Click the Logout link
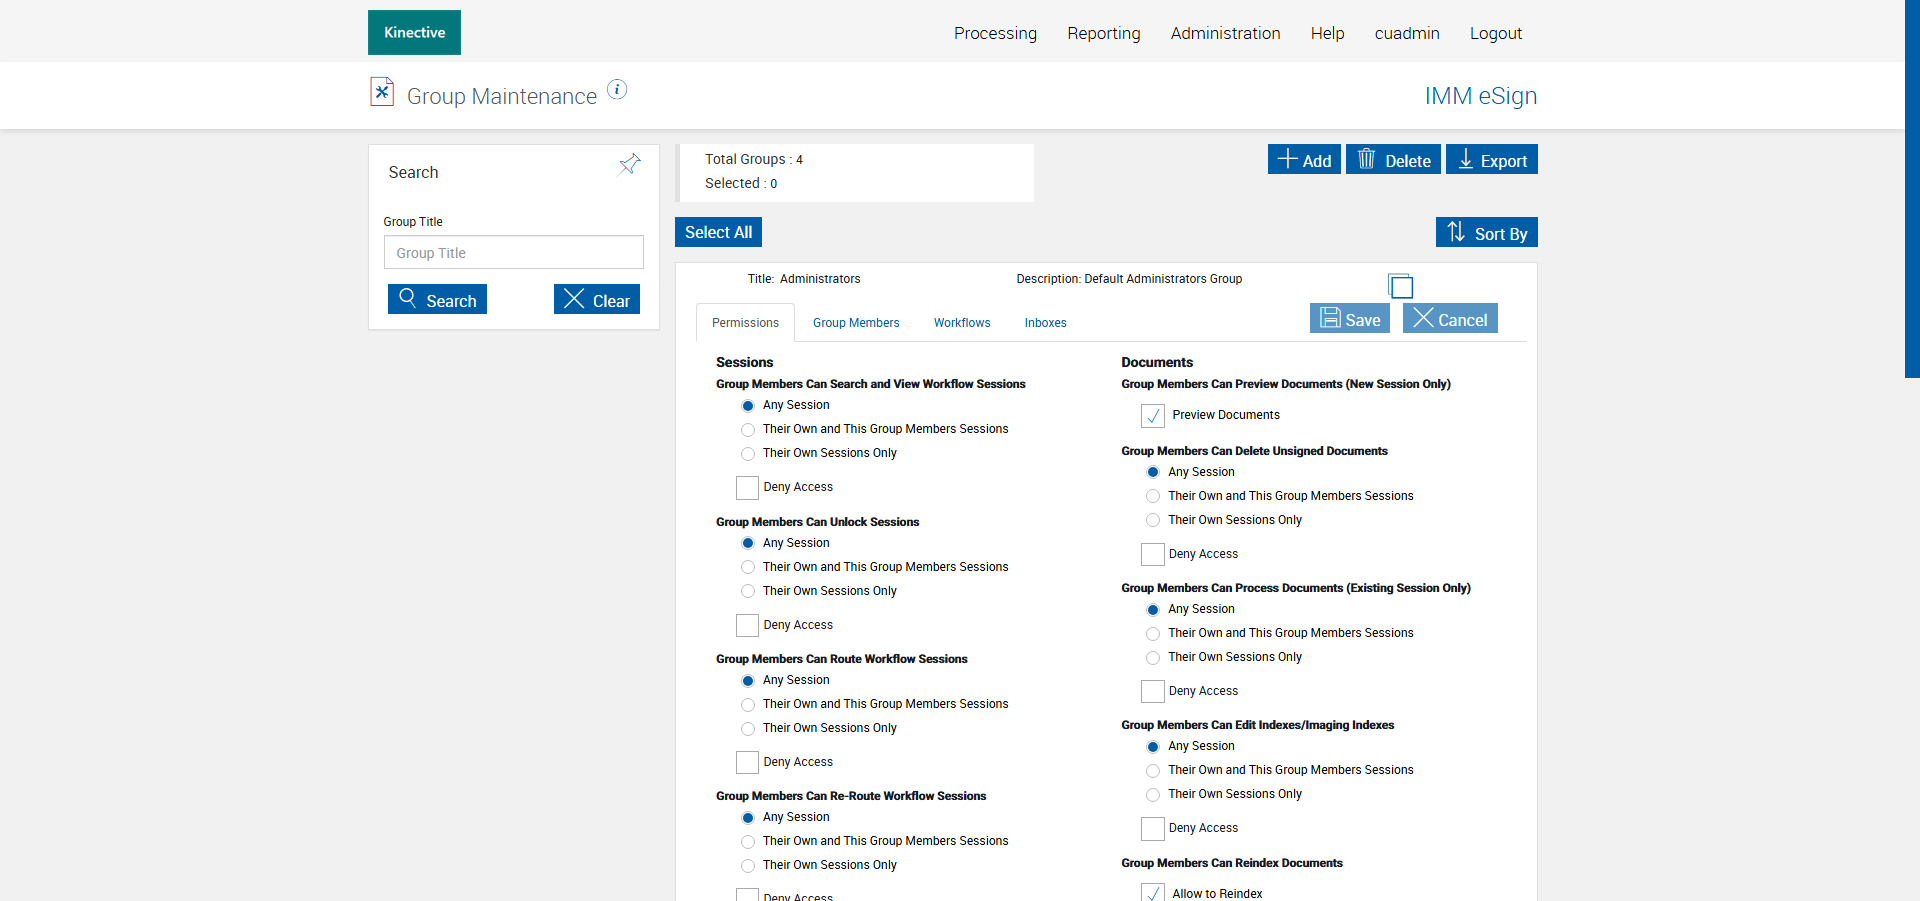Viewport: 1920px width, 901px height. [1495, 33]
